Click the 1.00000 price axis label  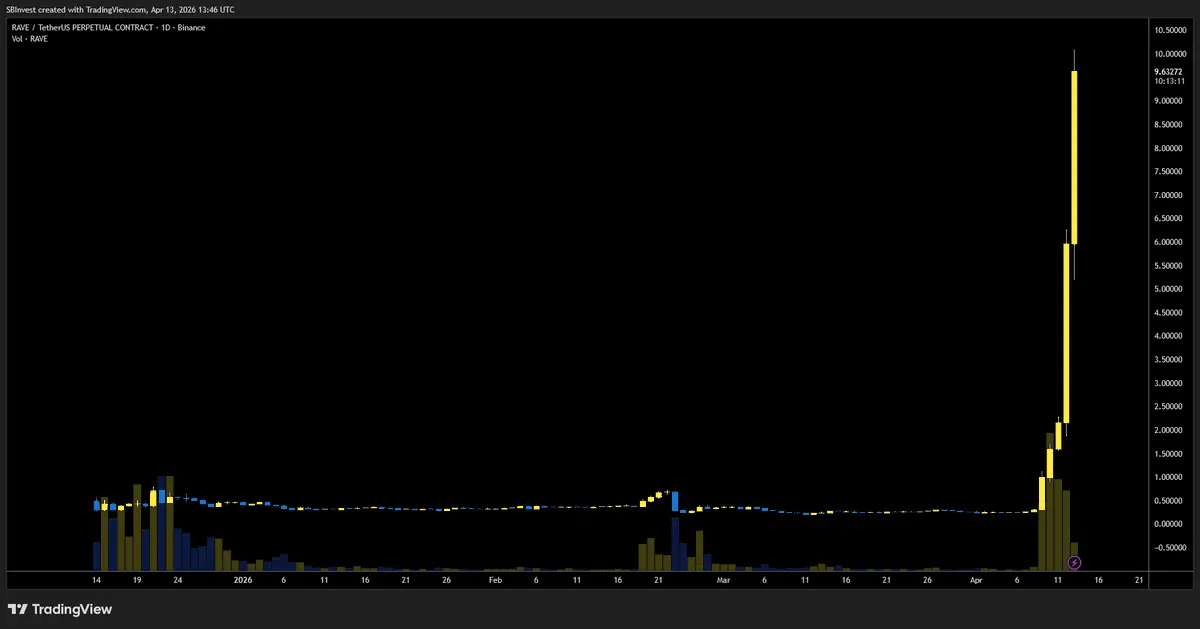[1170, 477]
